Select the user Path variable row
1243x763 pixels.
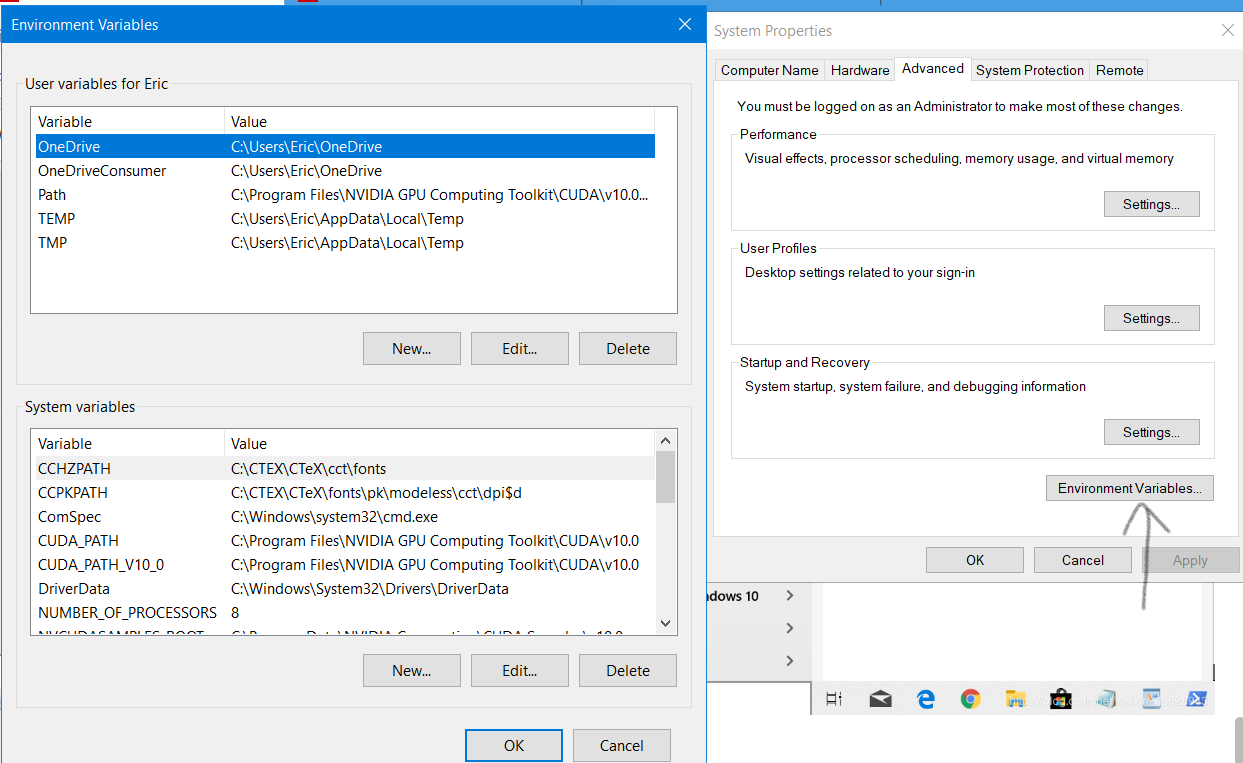[345, 195]
